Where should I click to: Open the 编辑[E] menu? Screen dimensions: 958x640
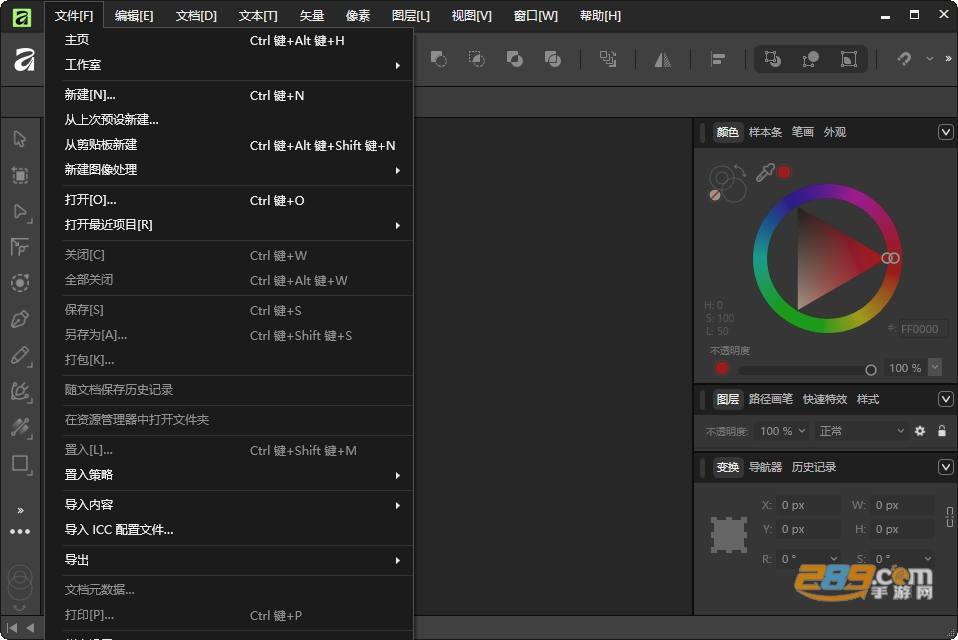[x=134, y=16]
